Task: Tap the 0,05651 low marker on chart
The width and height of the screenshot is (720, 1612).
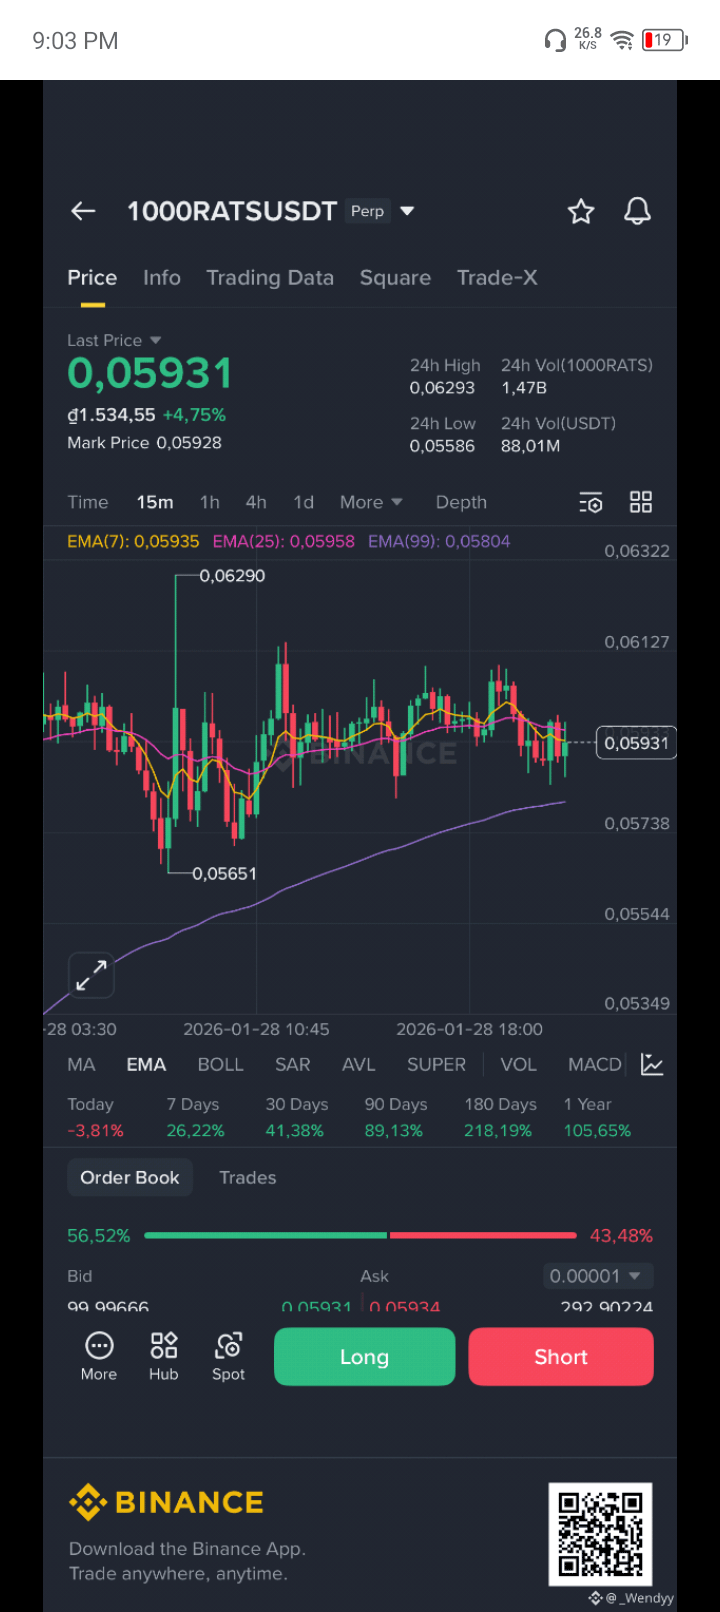Action: [x=224, y=874]
